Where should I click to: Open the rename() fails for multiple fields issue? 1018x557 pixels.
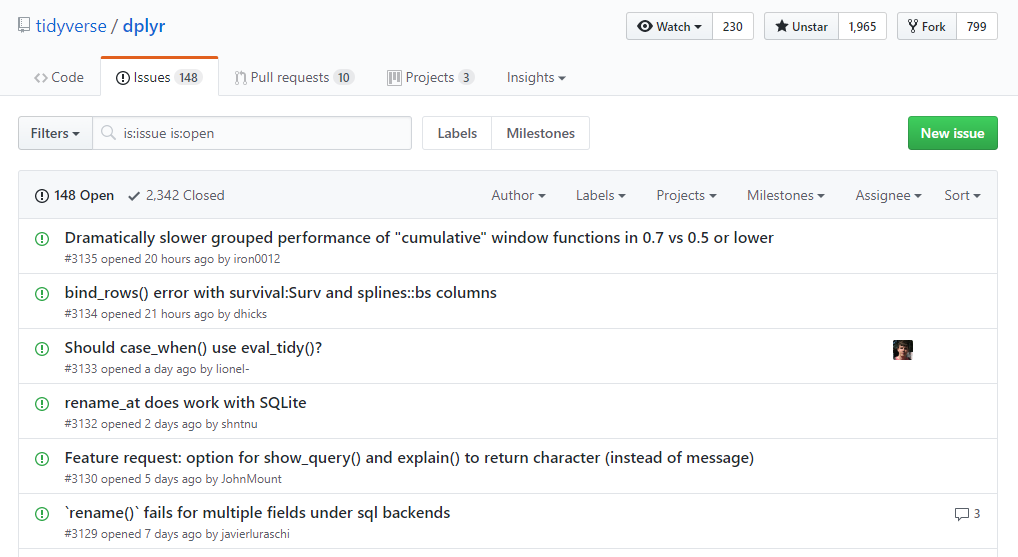tap(257, 513)
